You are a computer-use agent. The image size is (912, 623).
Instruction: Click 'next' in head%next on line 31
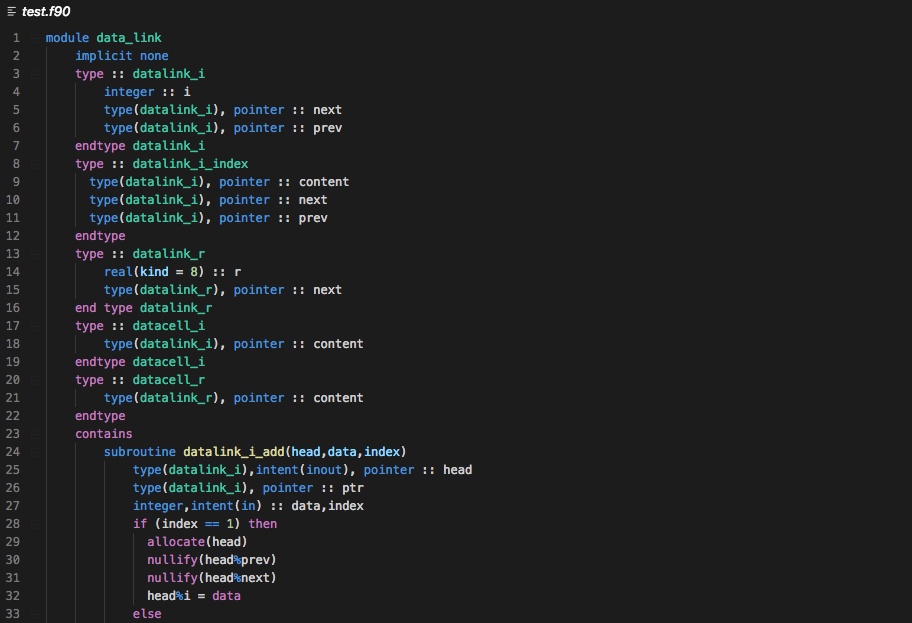pyautogui.click(x=255, y=579)
